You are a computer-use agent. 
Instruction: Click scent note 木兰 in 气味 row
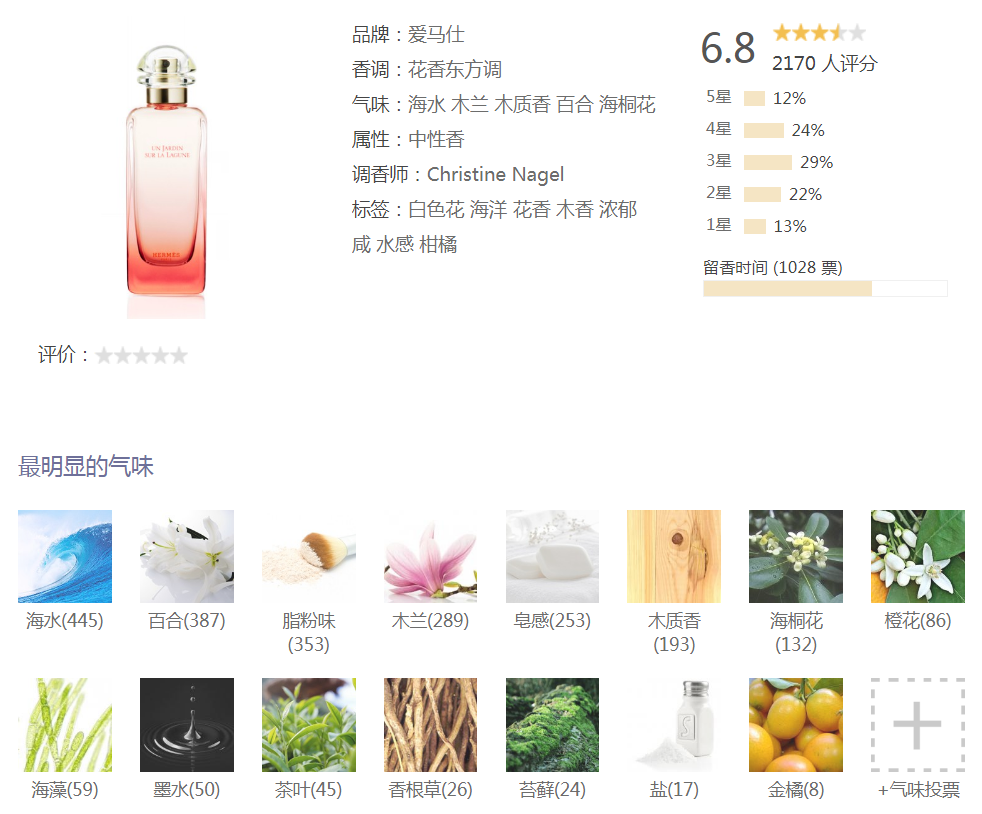(470, 105)
